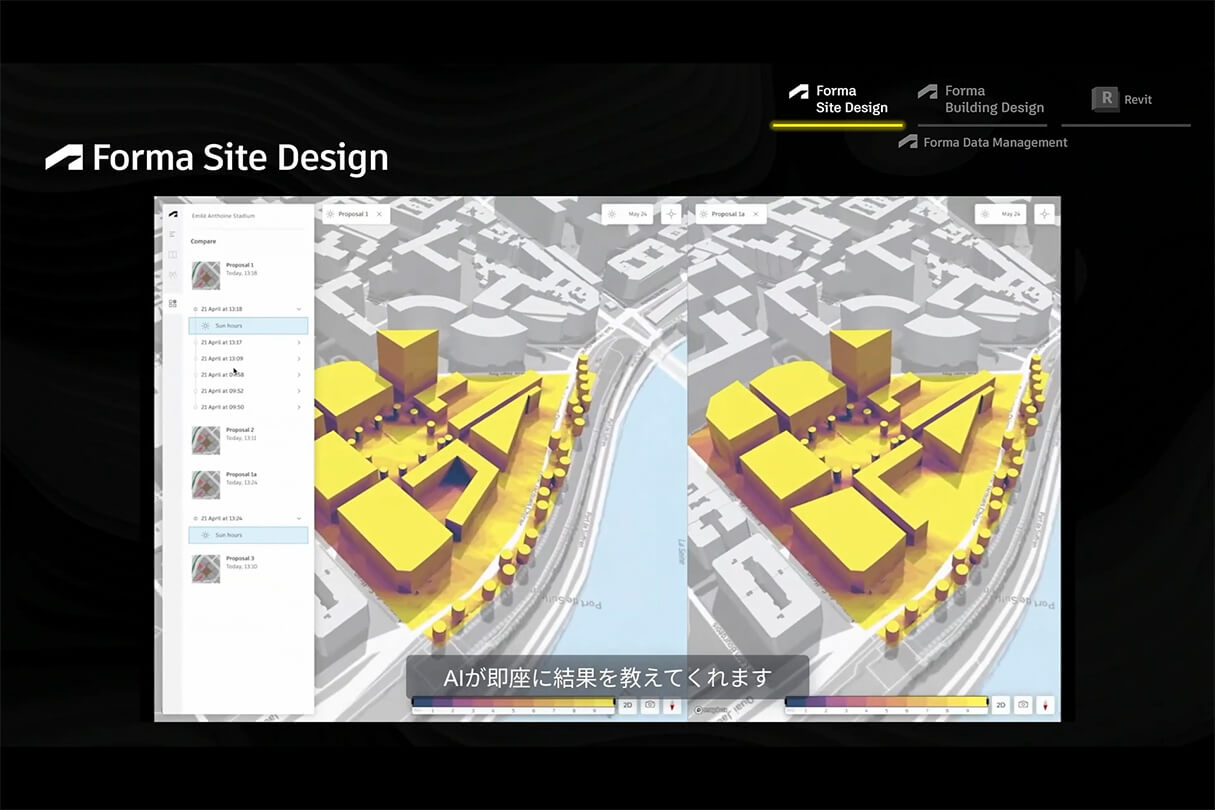Click the Proposal 1 title text

(x=240, y=265)
